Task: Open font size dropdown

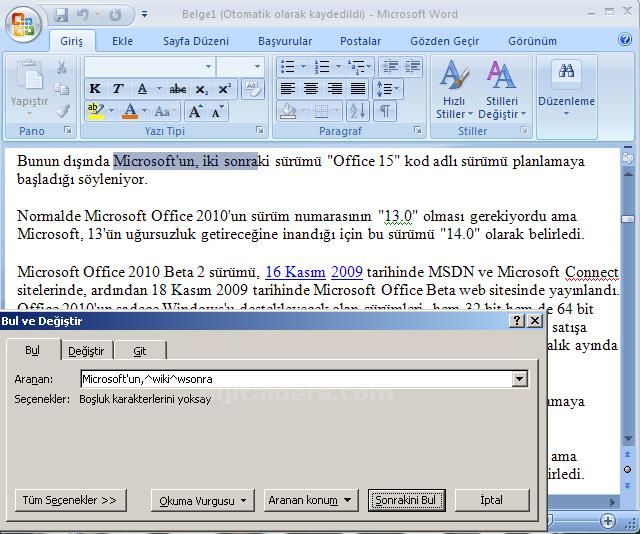Action: pos(257,66)
